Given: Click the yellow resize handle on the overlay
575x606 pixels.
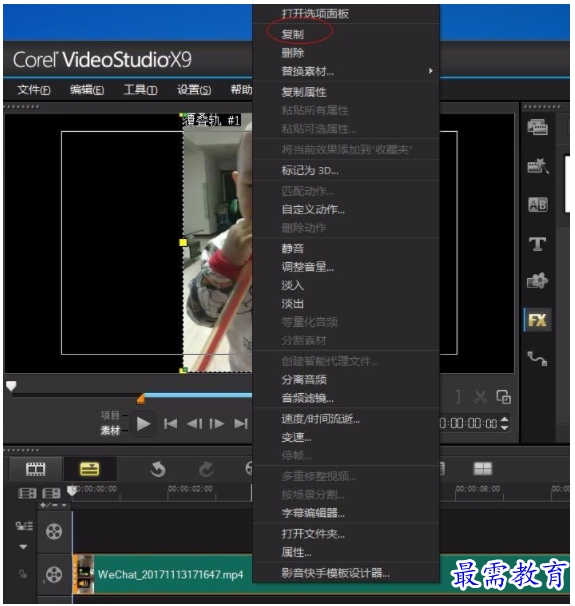Looking at the screenshot, I should pos(183,242).
